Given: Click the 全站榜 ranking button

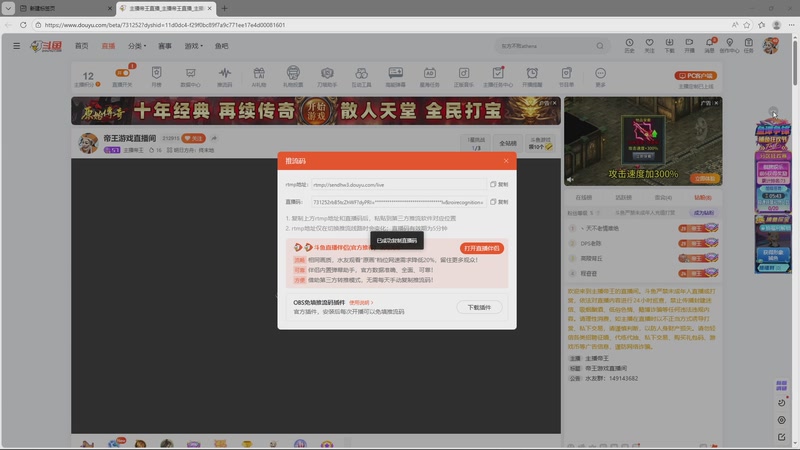Looking at the screenshot, I should 508,143.
